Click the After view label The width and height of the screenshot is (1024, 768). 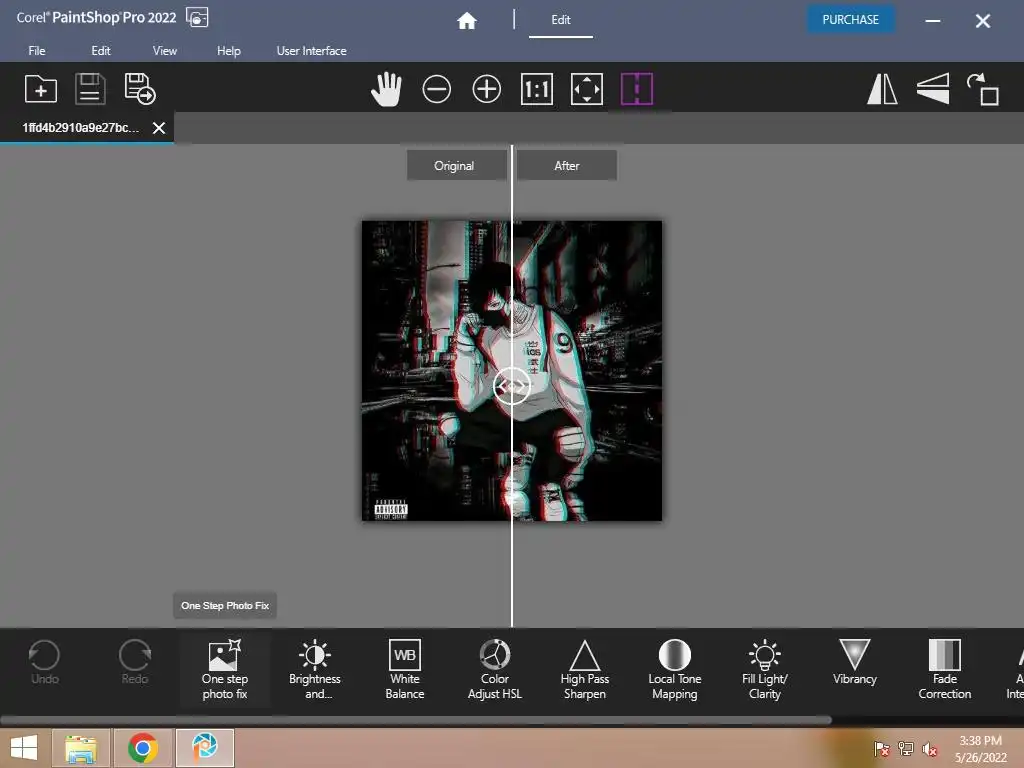coord(566,166)
